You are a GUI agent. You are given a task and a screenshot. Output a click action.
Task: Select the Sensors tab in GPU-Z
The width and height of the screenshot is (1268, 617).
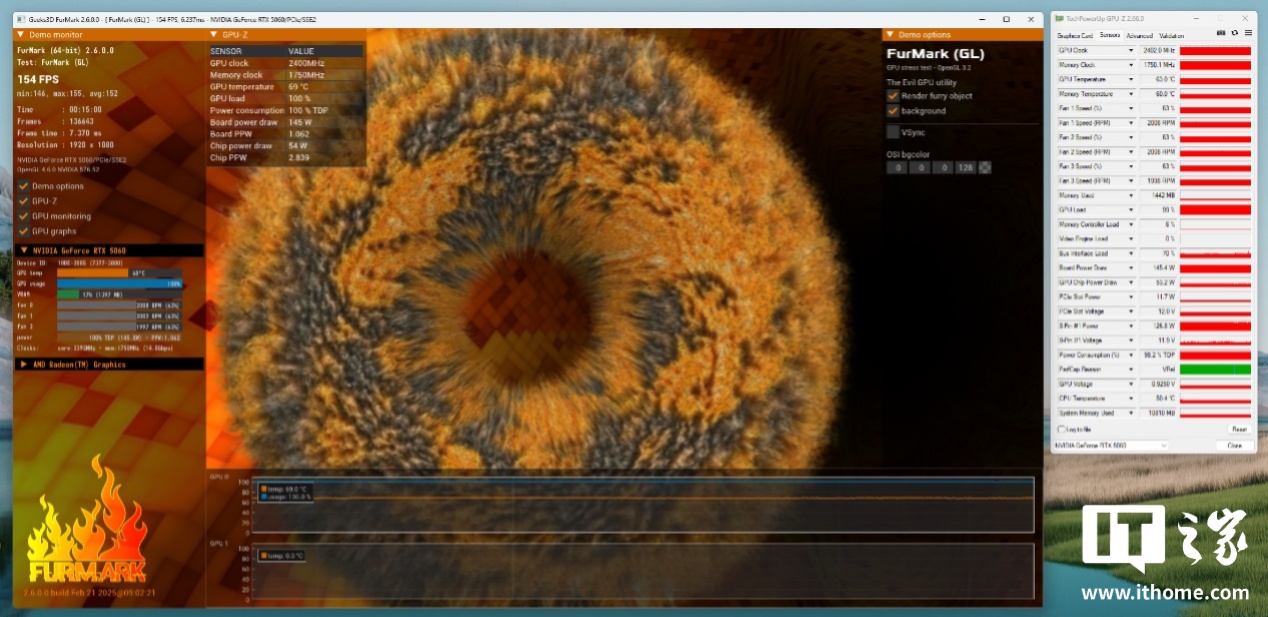tap(1109, 35)
